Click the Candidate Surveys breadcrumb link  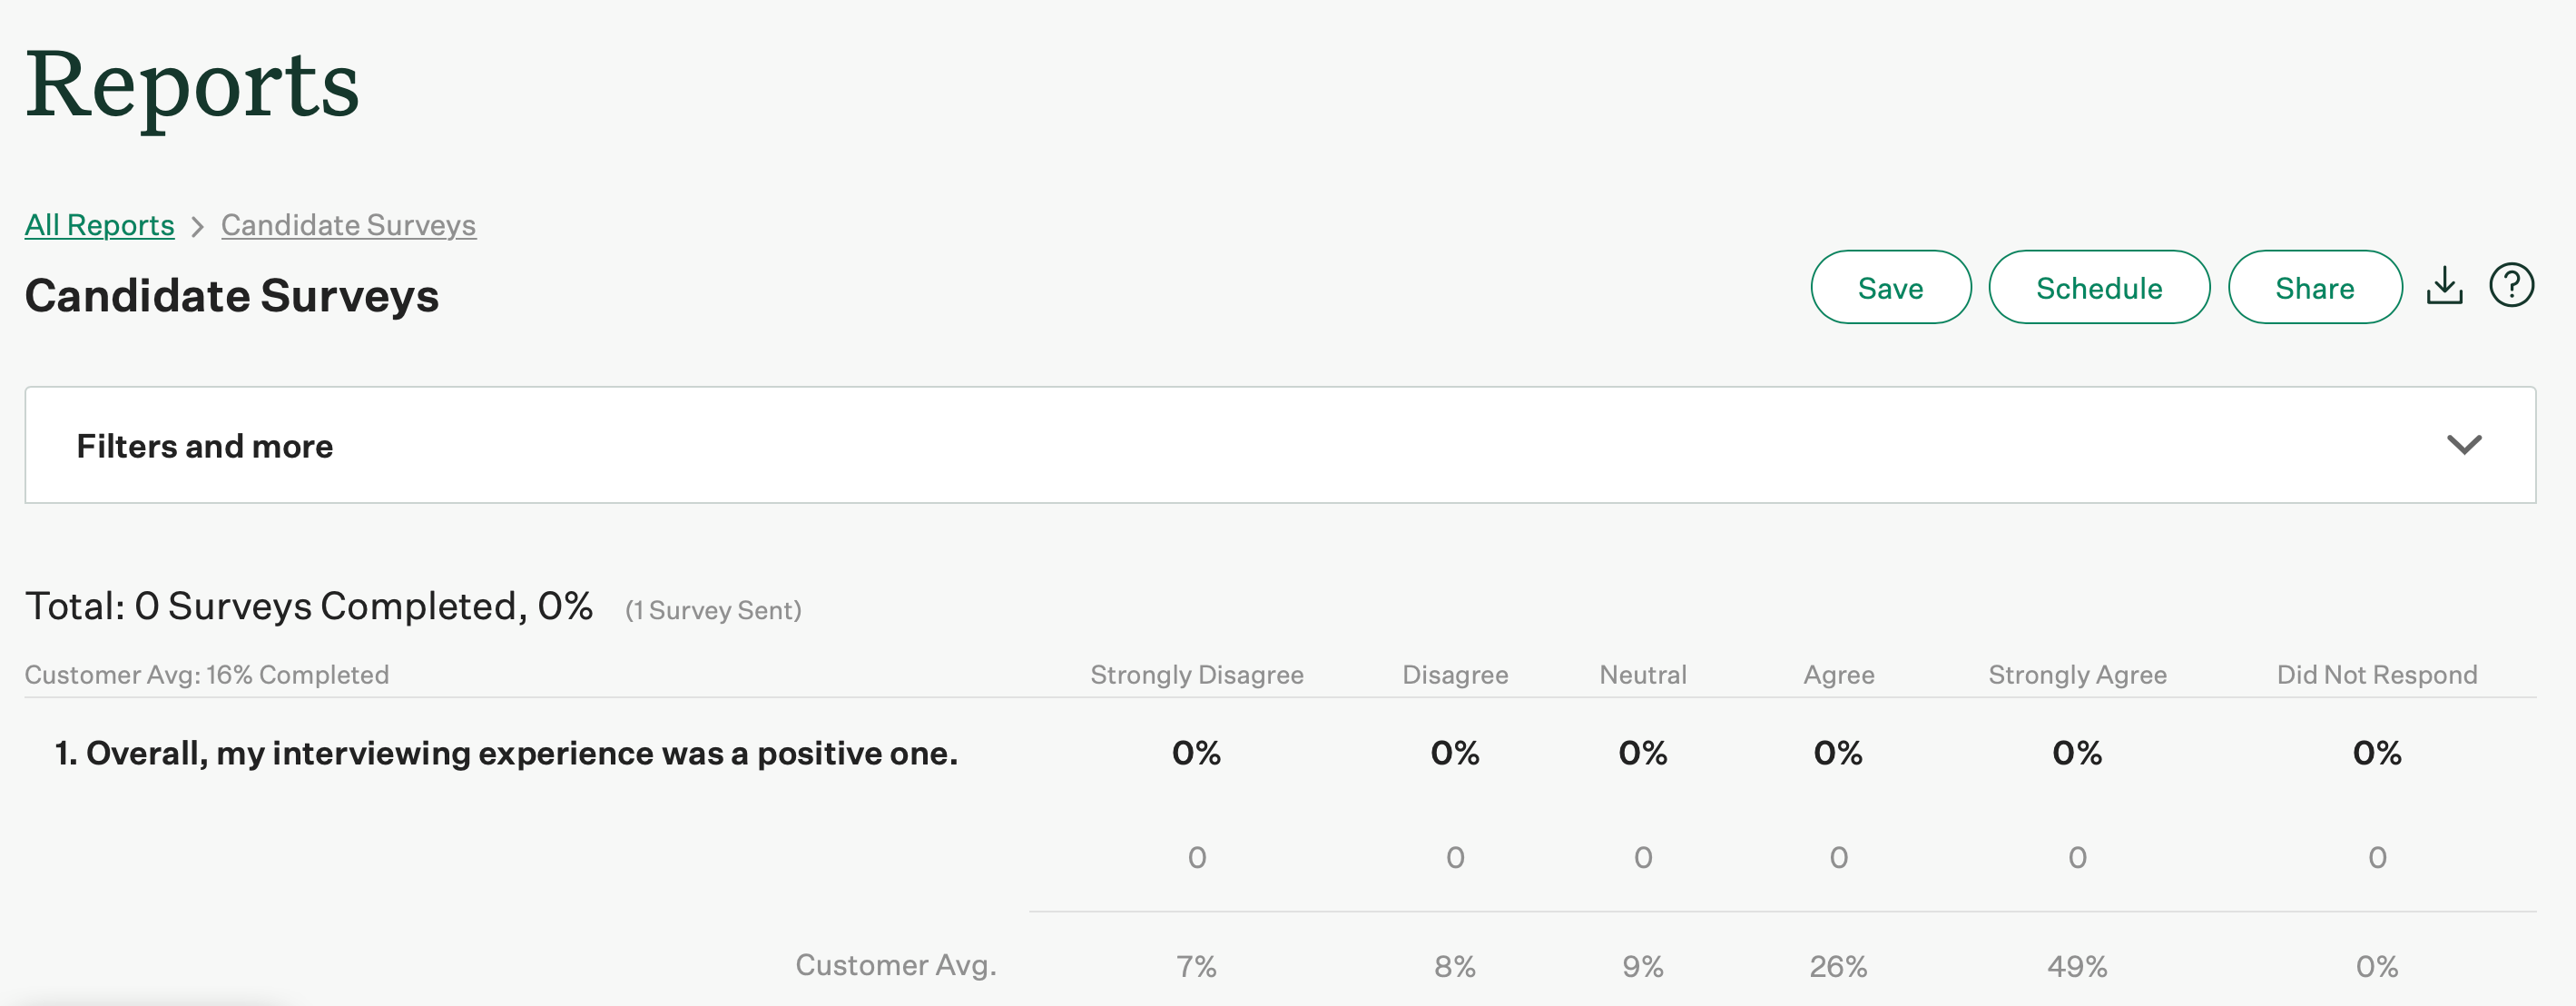point(348,225)
